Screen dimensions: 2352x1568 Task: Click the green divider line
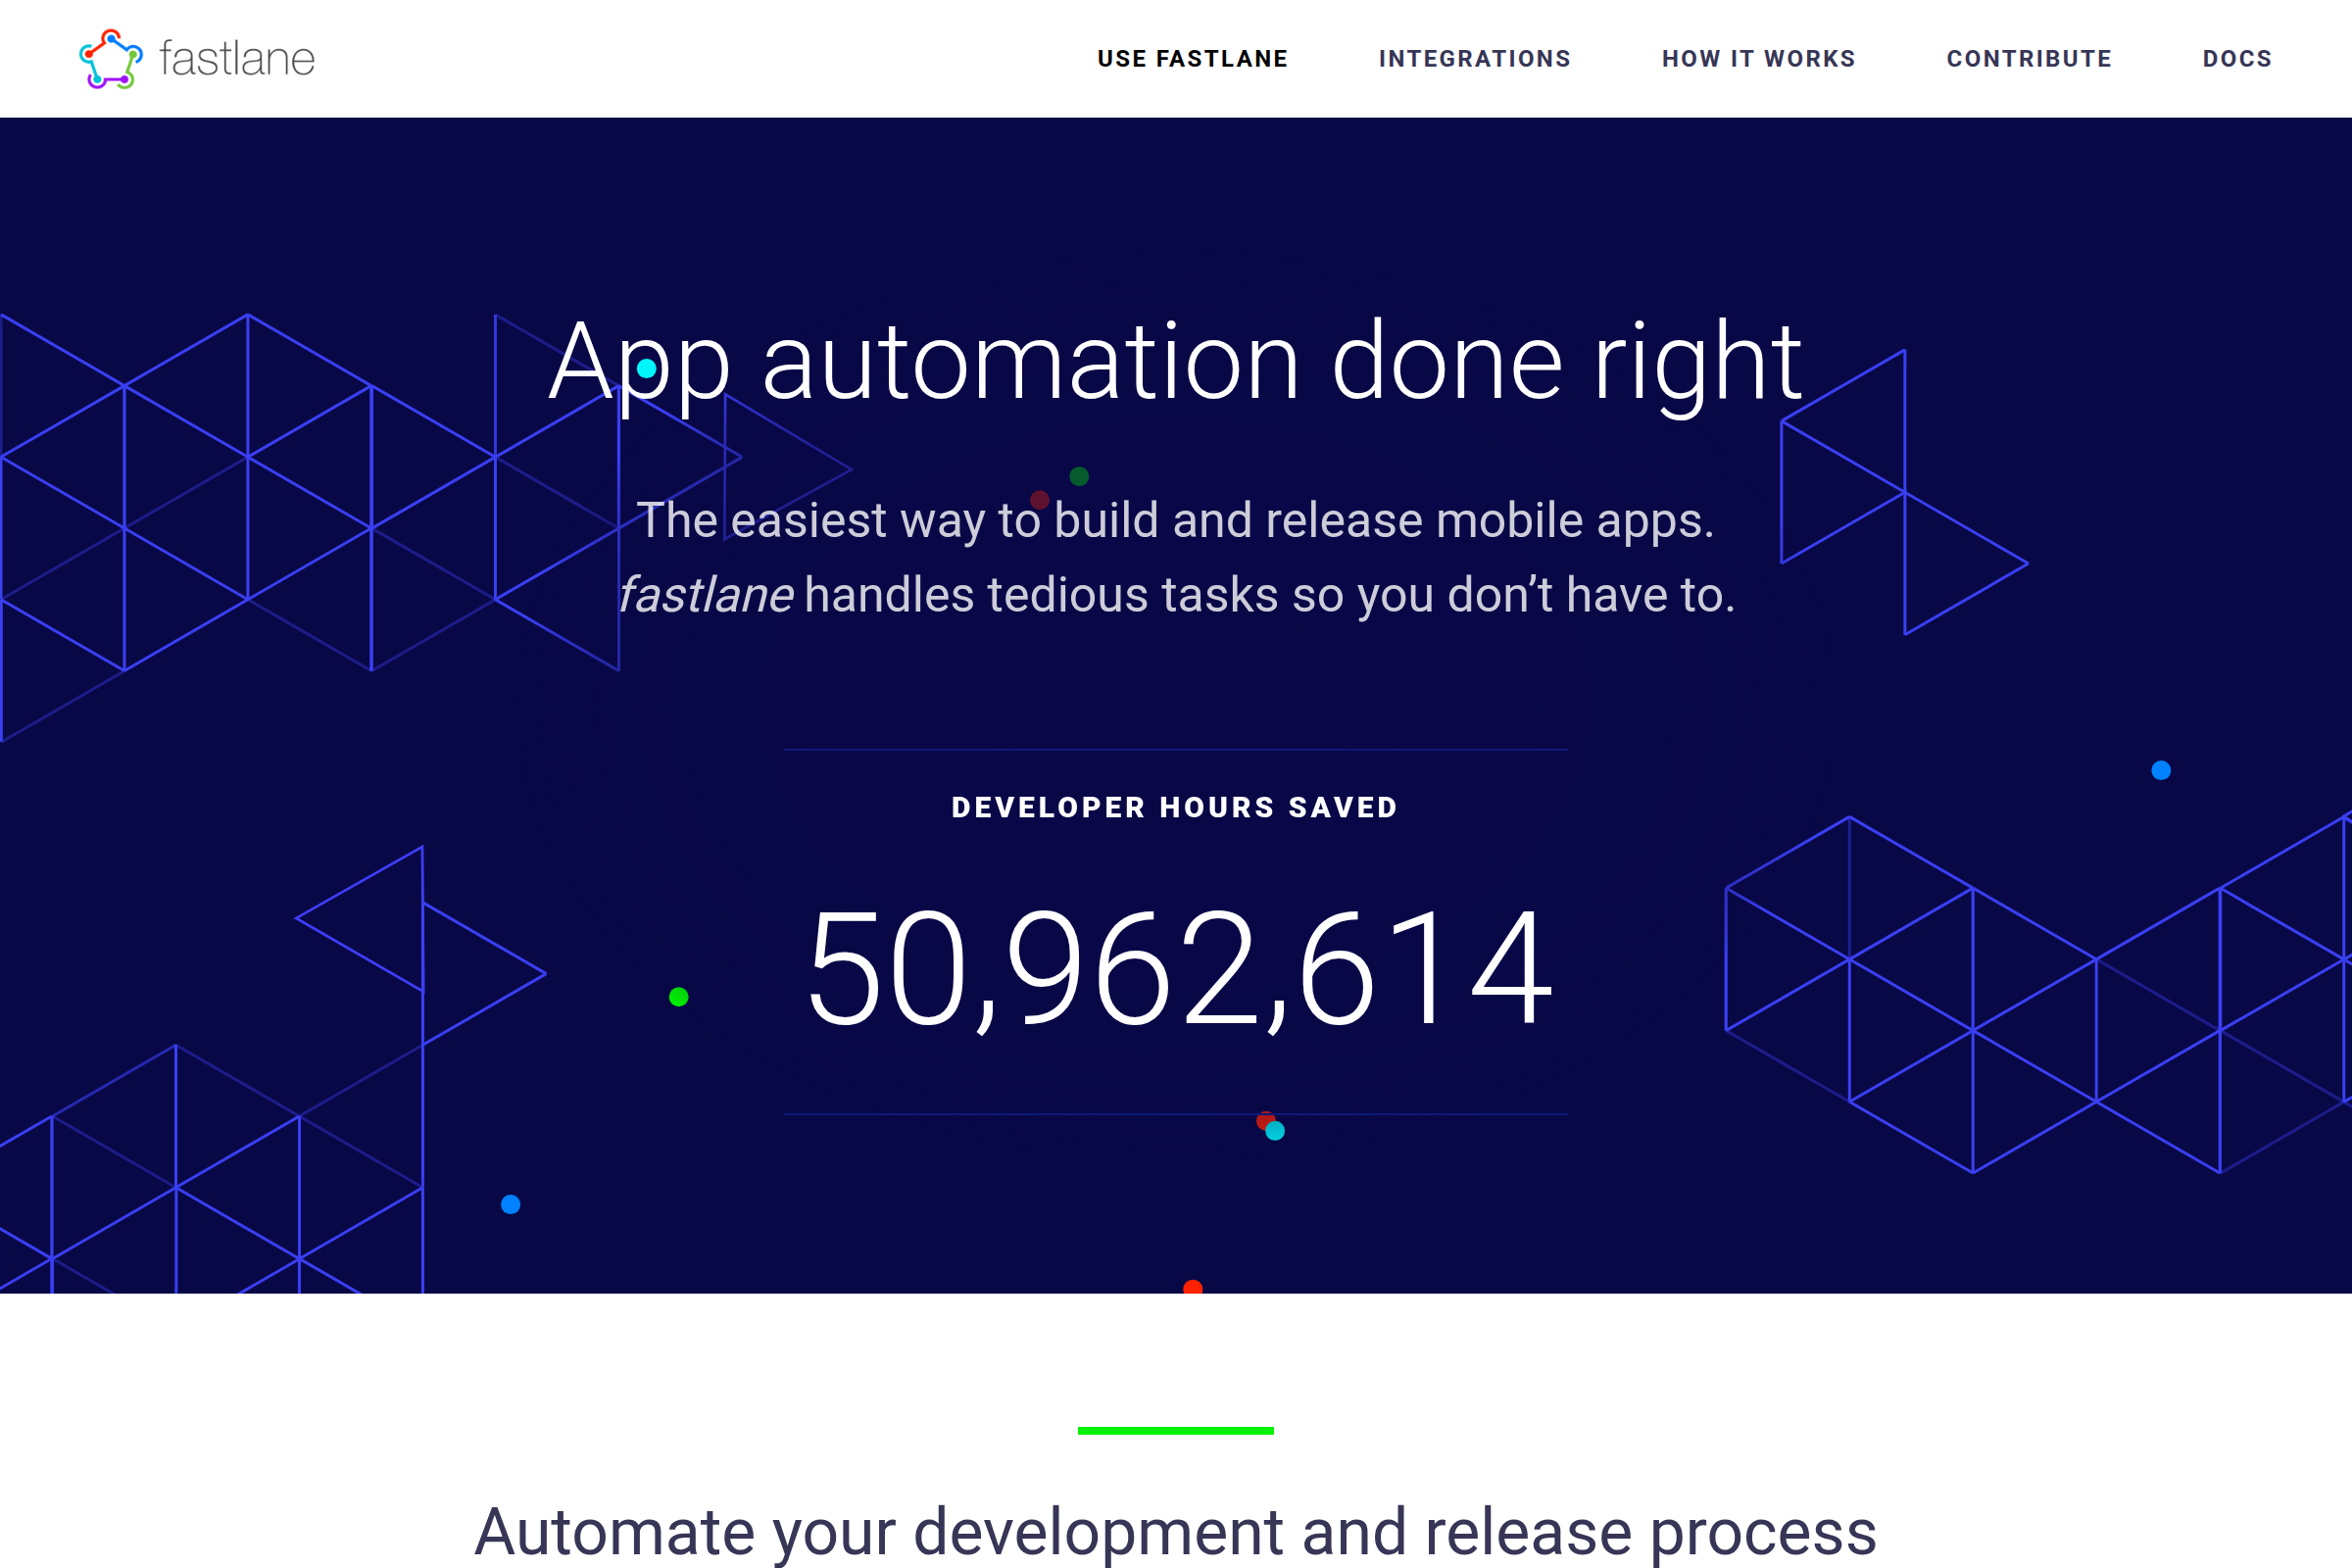pos(1176,1429)
